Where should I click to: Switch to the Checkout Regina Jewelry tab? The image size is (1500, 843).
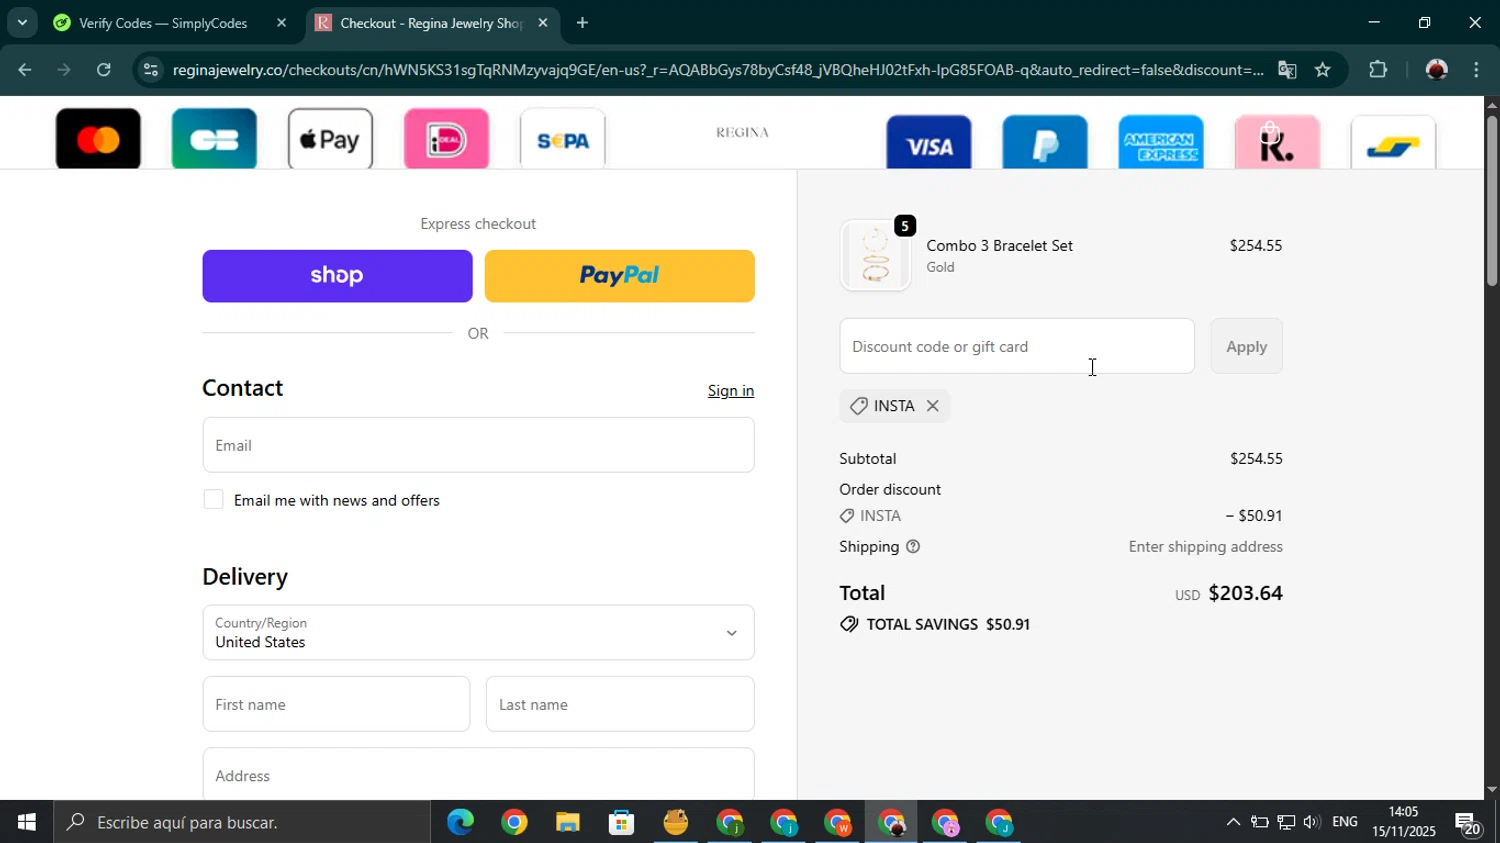coord(430,23)
